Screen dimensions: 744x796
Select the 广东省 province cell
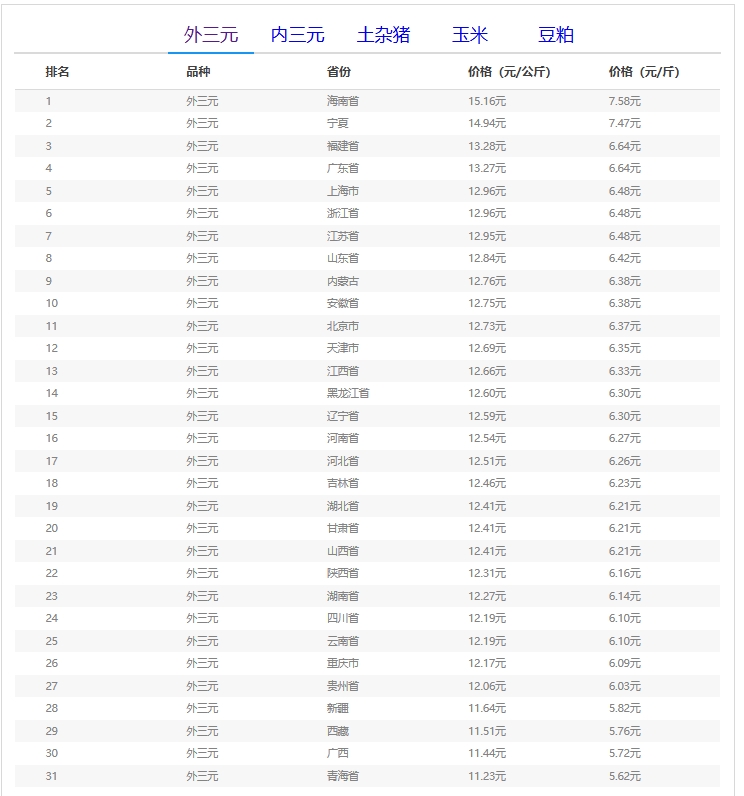tap(343, 168)
